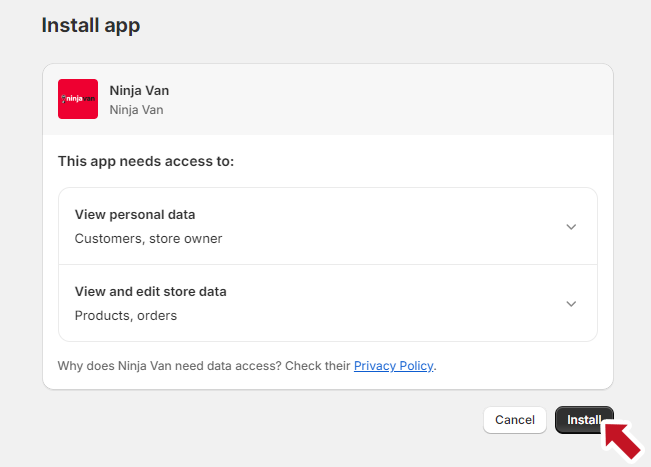
Task: Click the red arrow pointer graphic
Action: point(621,438)
